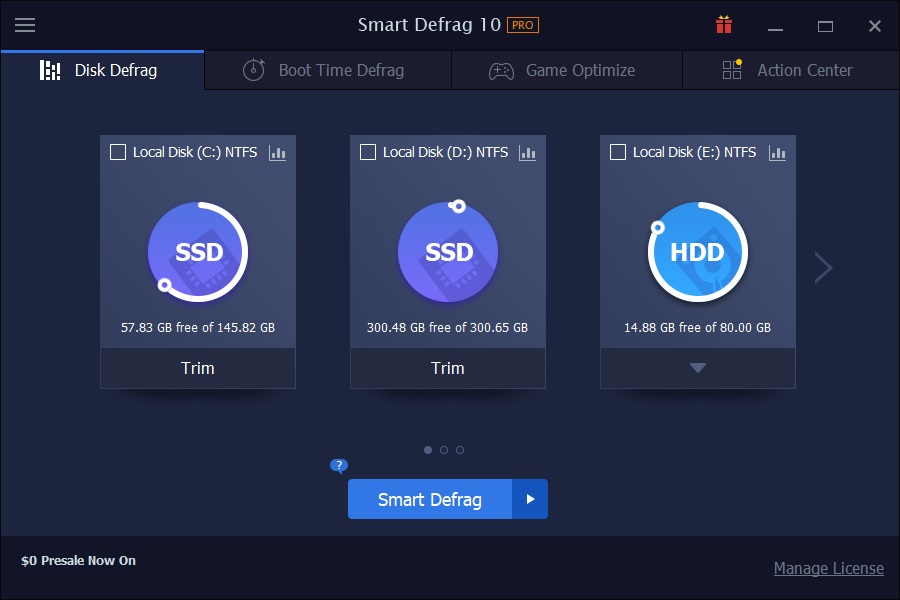Click Trim button for Local Disk (D:)
The image size is (900, 600).
448,368
